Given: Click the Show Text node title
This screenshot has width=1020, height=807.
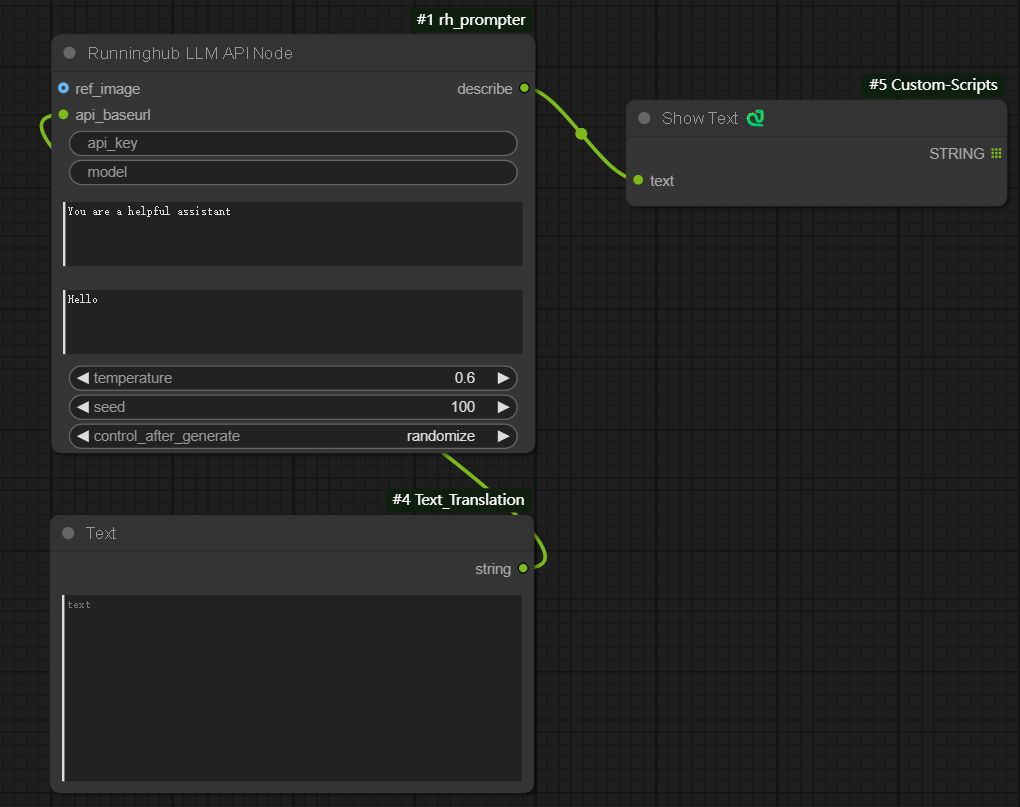Looking at the screenshot, I should click(699, 118).
